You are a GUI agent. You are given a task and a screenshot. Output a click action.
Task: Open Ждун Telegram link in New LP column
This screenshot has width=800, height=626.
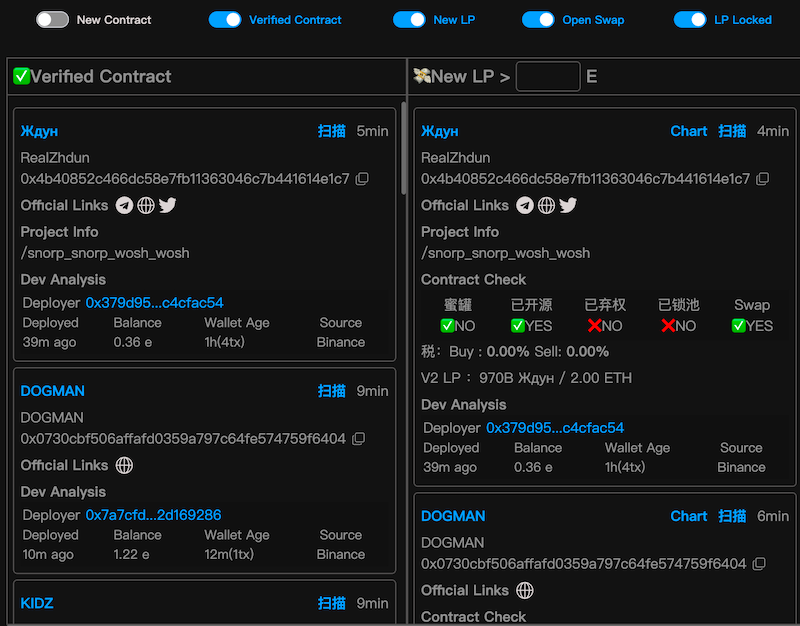524,205
